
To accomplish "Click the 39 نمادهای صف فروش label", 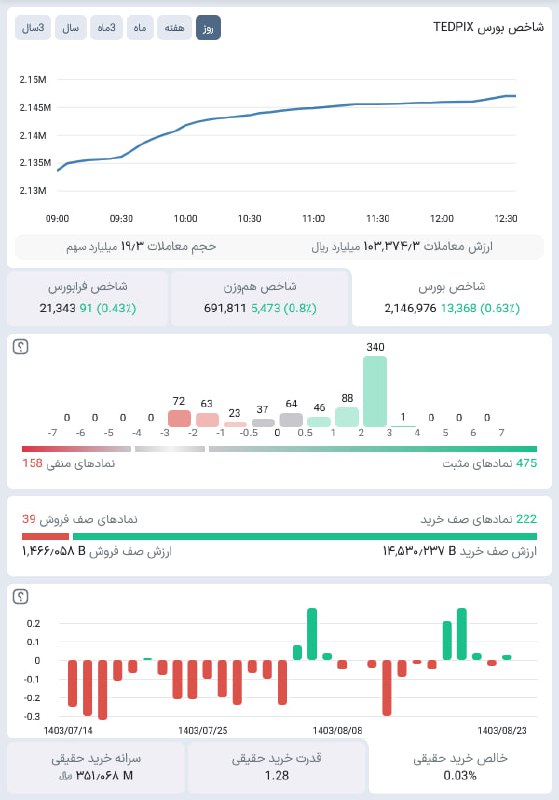I will pos(80,519).
